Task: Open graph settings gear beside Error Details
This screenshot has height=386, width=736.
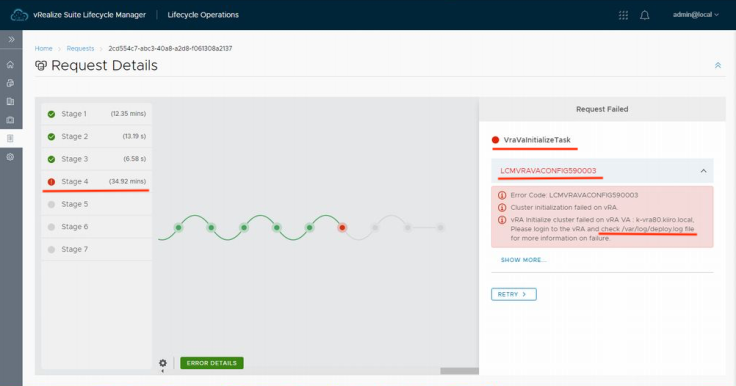Action: coord(163,363)
